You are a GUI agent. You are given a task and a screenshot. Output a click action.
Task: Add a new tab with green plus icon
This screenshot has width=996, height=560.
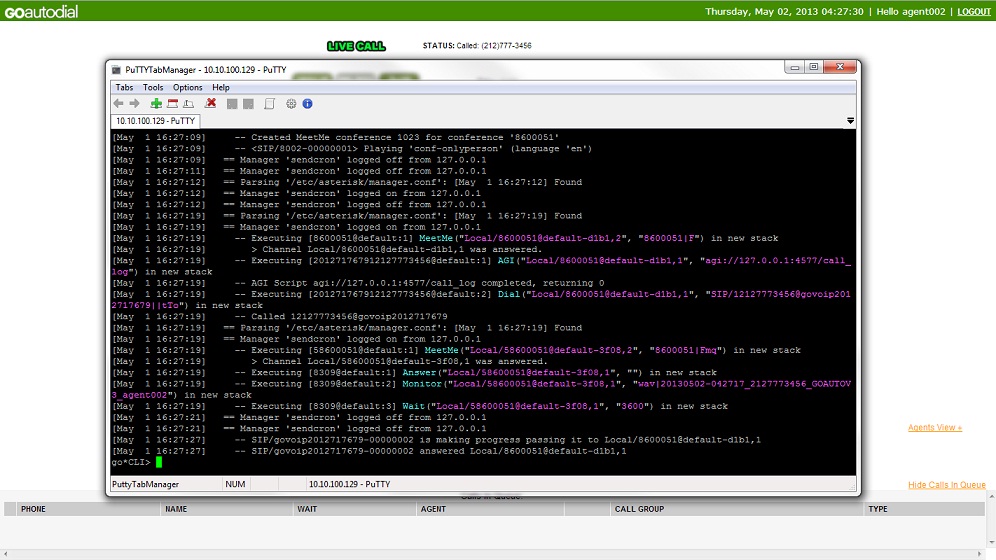tap(156, 103)
